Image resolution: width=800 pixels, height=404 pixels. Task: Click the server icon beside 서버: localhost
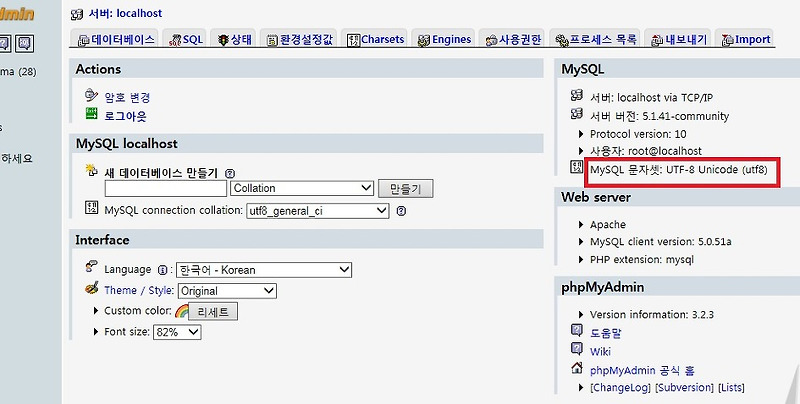tap(77, 14)
